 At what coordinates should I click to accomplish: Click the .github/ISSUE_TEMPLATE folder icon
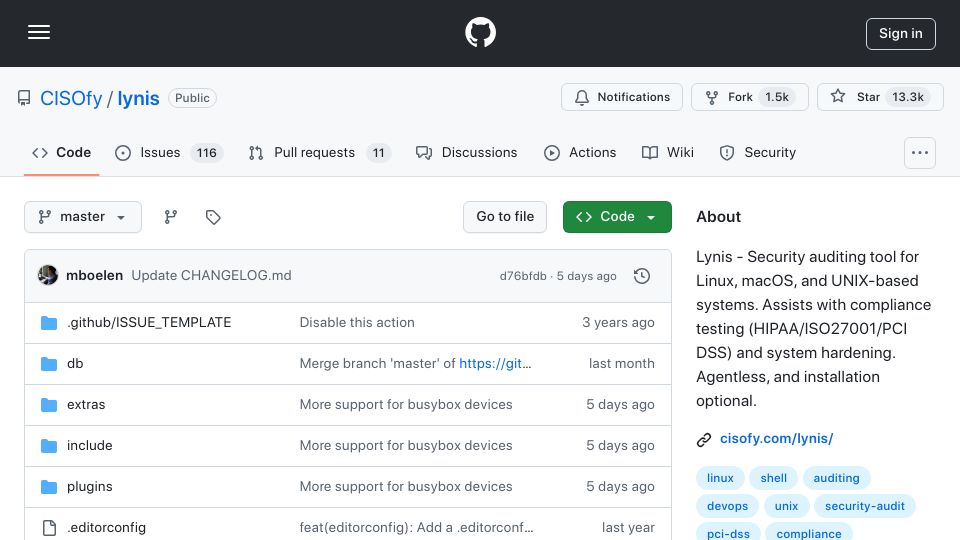tap(49, 323)
